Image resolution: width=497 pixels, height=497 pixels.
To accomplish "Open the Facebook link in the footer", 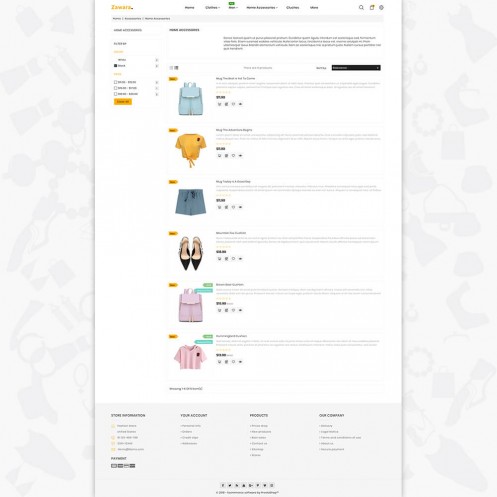I will click(x=223, y=485).
